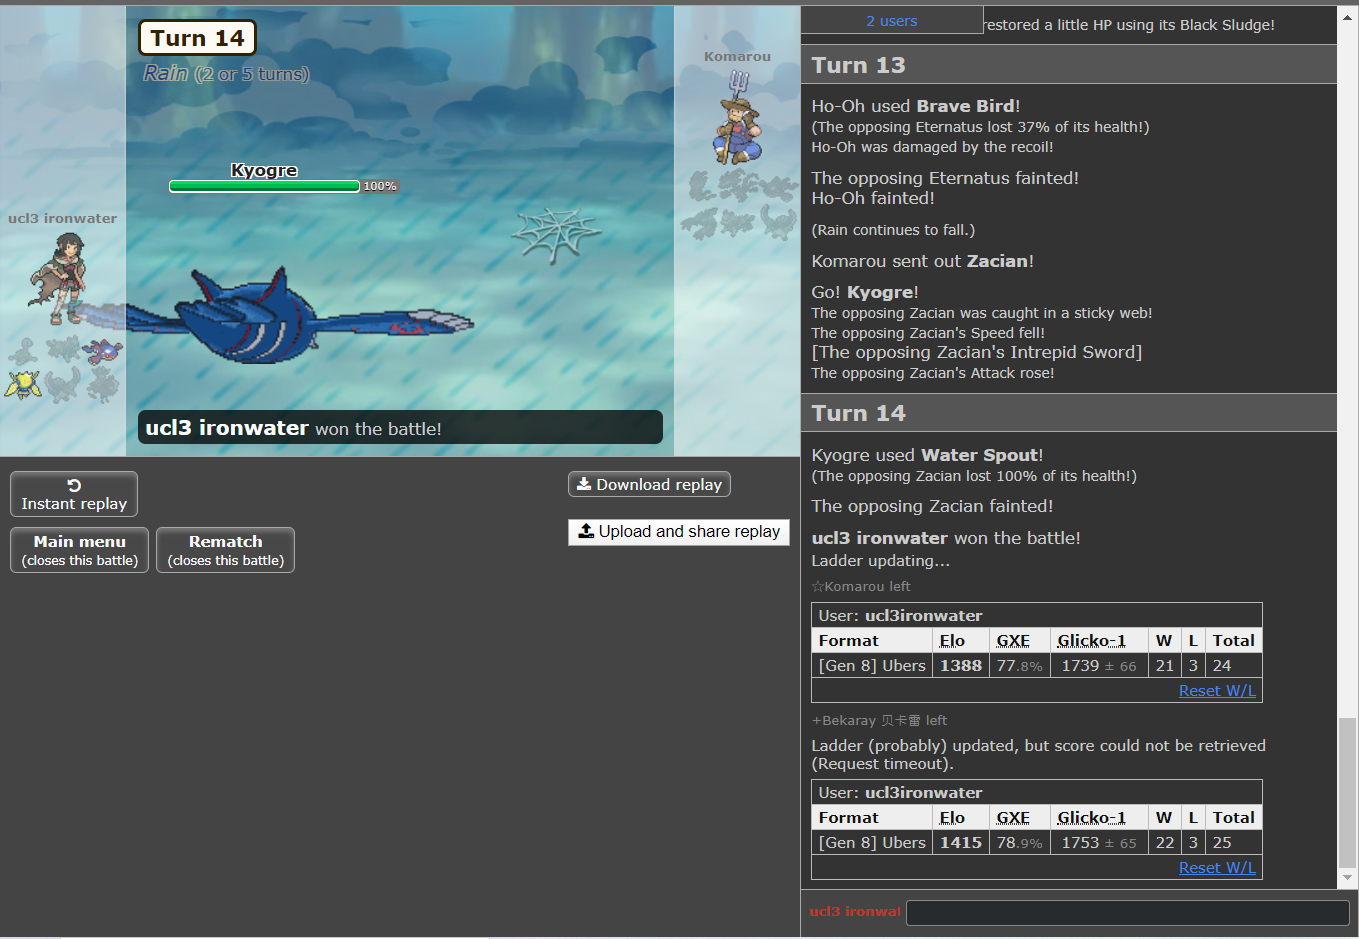
Task: Click the Turn 14 indicator on battlefield
Action: [197, 38]
